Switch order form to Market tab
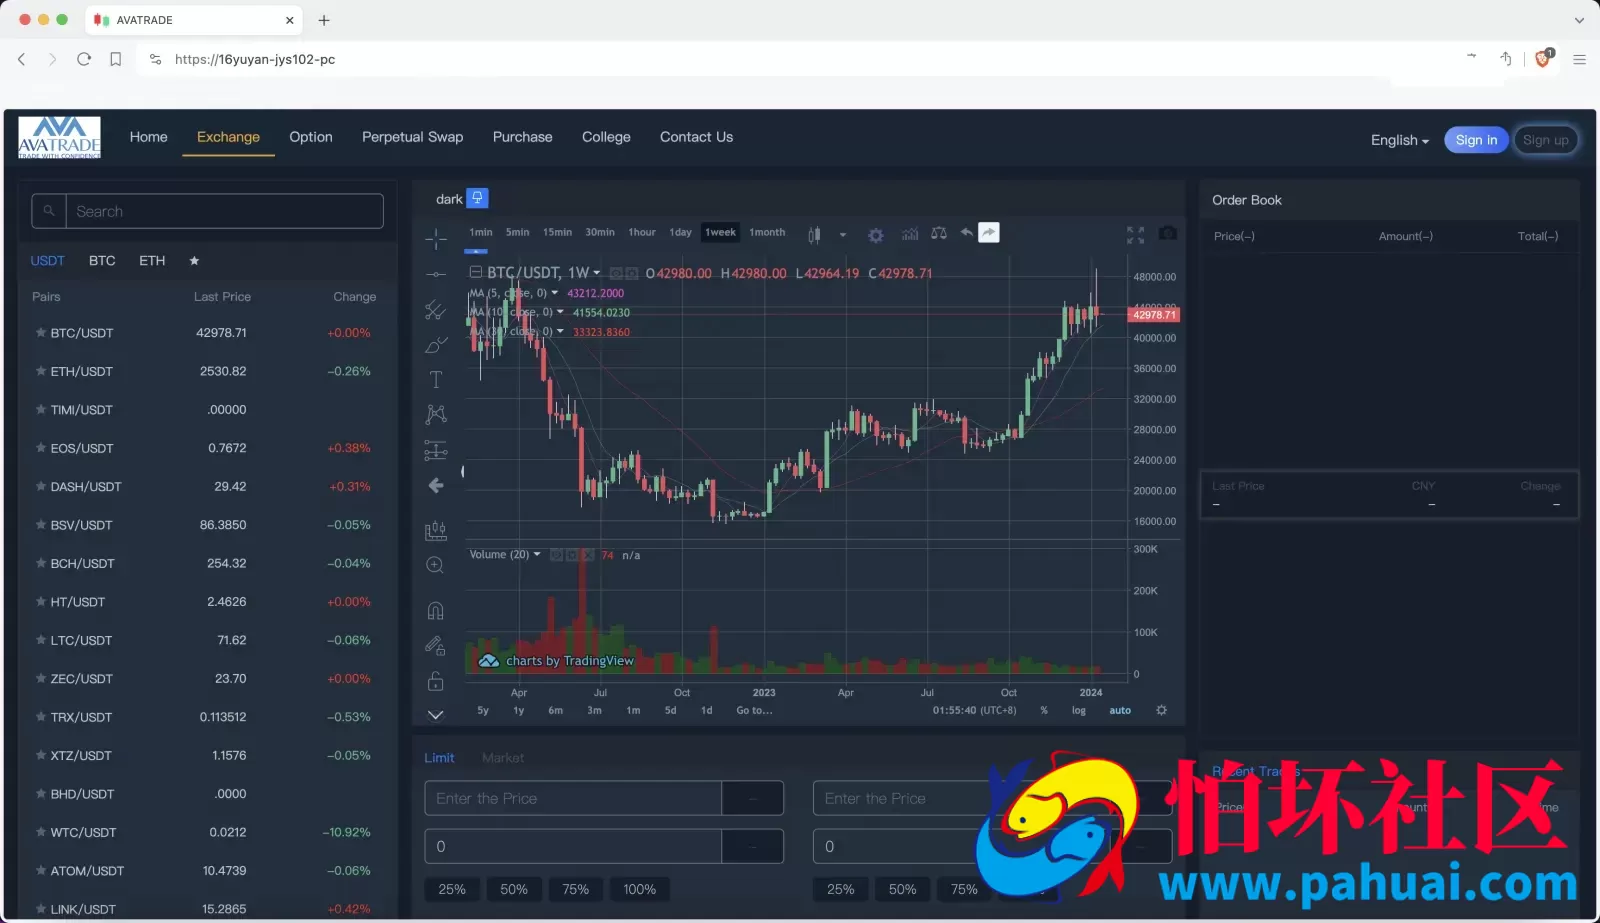This screenshot has width=1600, height=923. pos(503,758)
